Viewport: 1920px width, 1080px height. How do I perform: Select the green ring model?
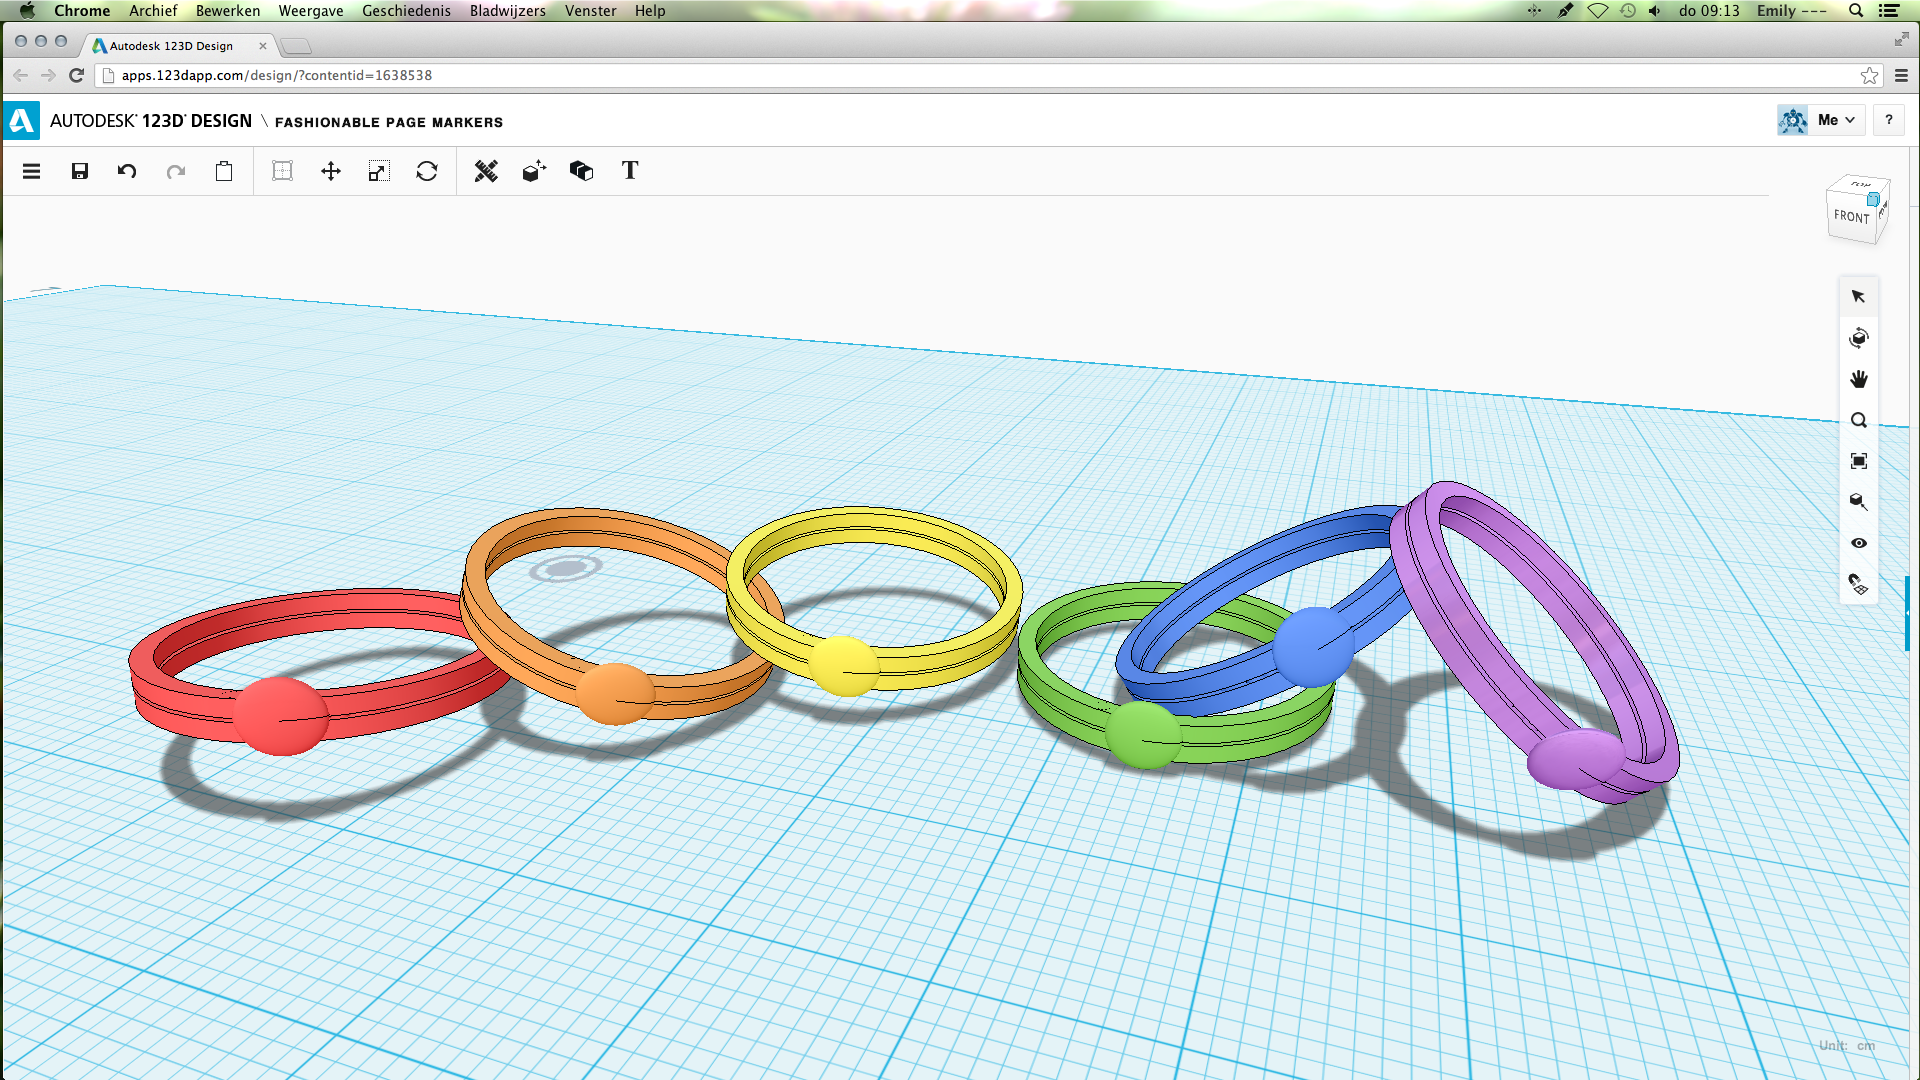tap(1143, 735)
